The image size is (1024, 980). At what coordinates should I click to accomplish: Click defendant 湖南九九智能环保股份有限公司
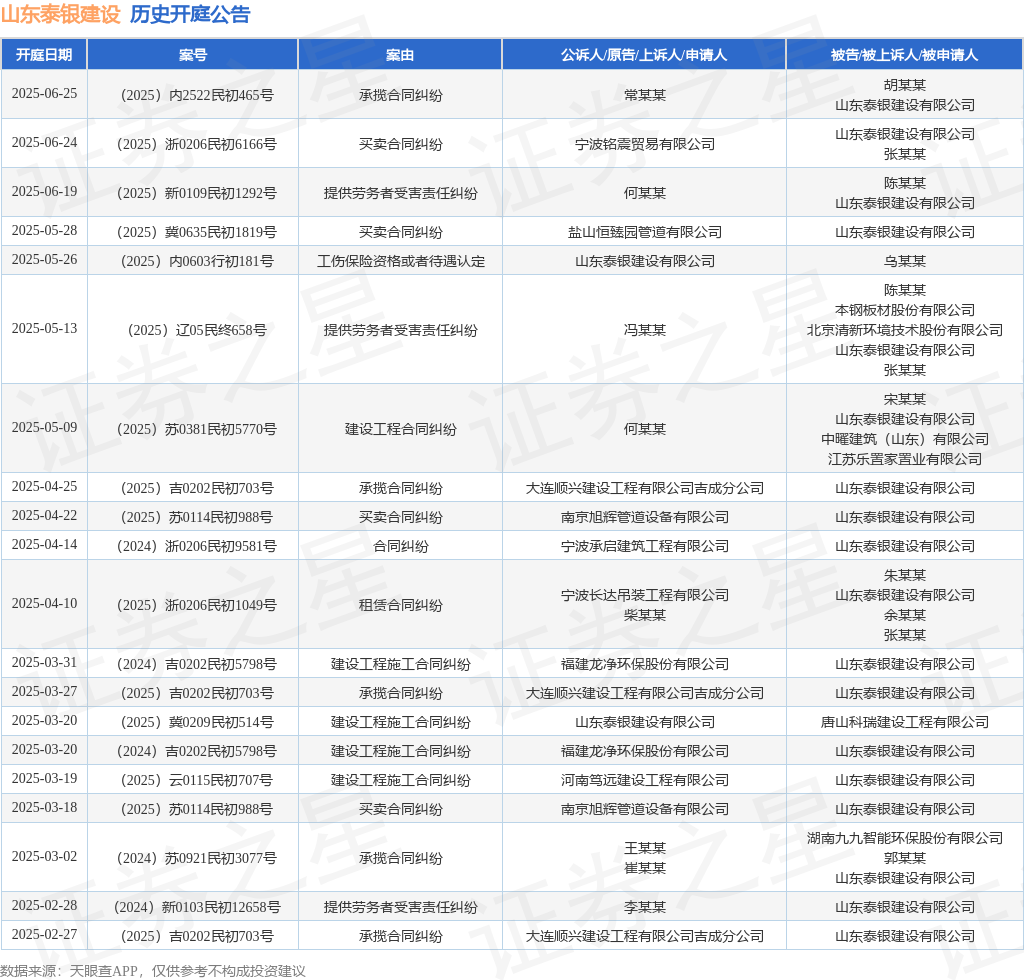904,838
